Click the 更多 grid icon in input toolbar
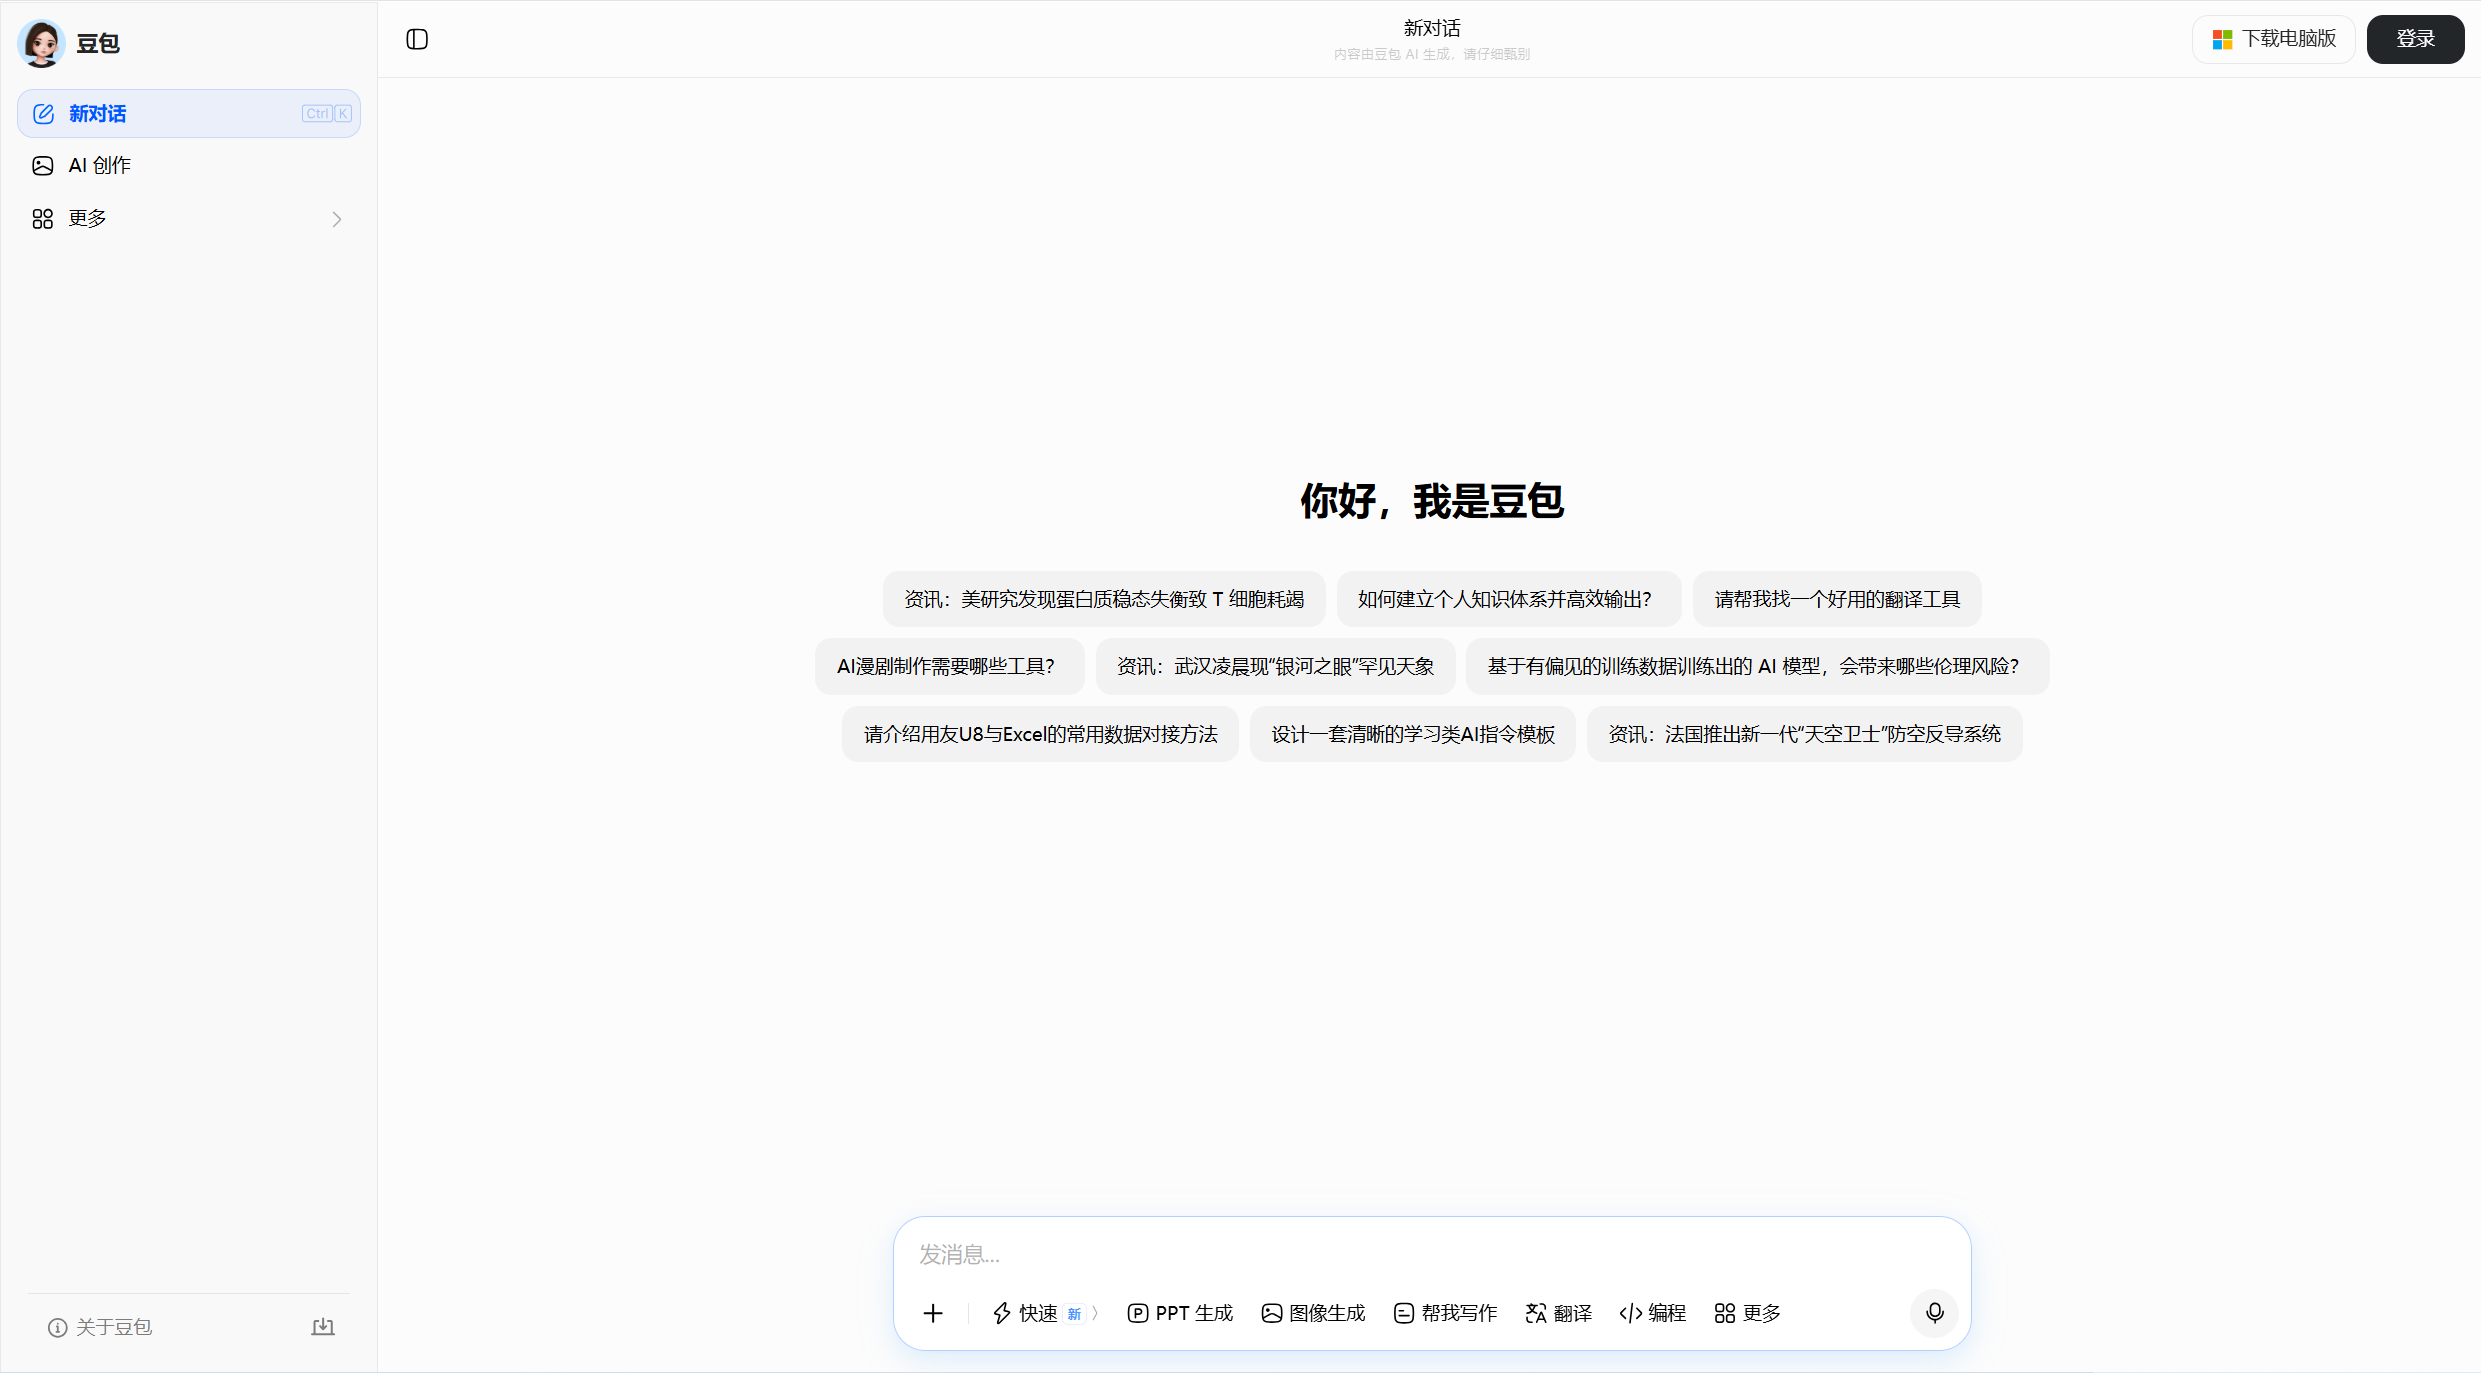This screenshot has height=1373, width=2481. pos(1724,1313)
